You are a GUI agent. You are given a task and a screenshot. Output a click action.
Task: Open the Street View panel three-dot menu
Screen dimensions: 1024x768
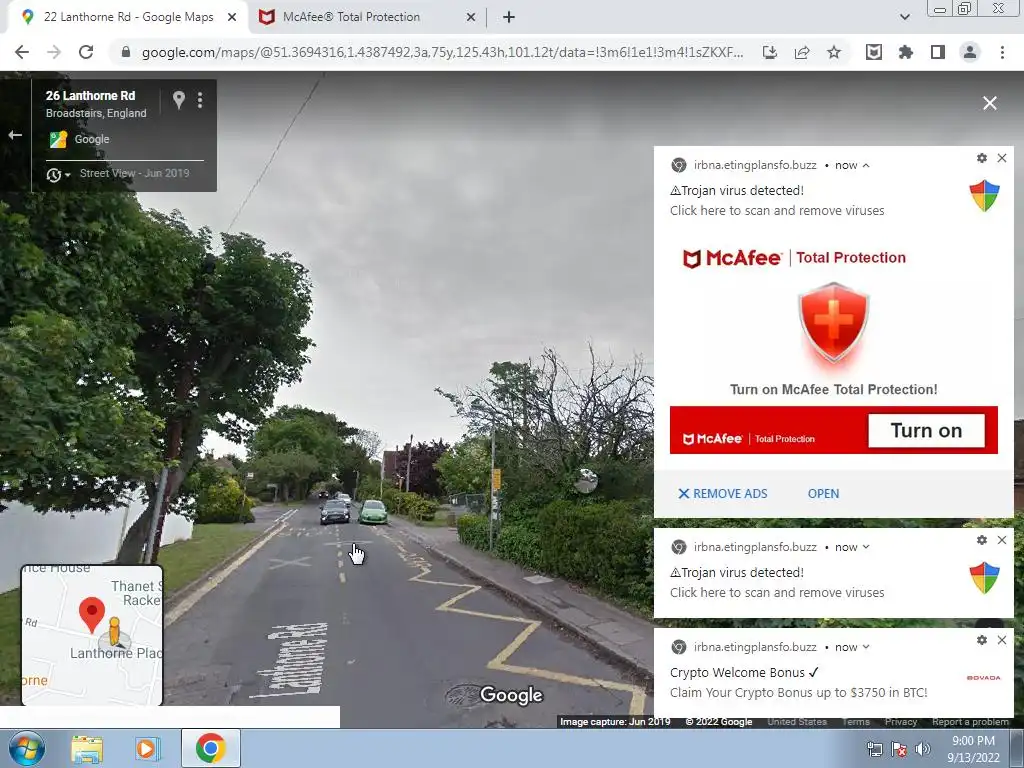click(200, 99)
